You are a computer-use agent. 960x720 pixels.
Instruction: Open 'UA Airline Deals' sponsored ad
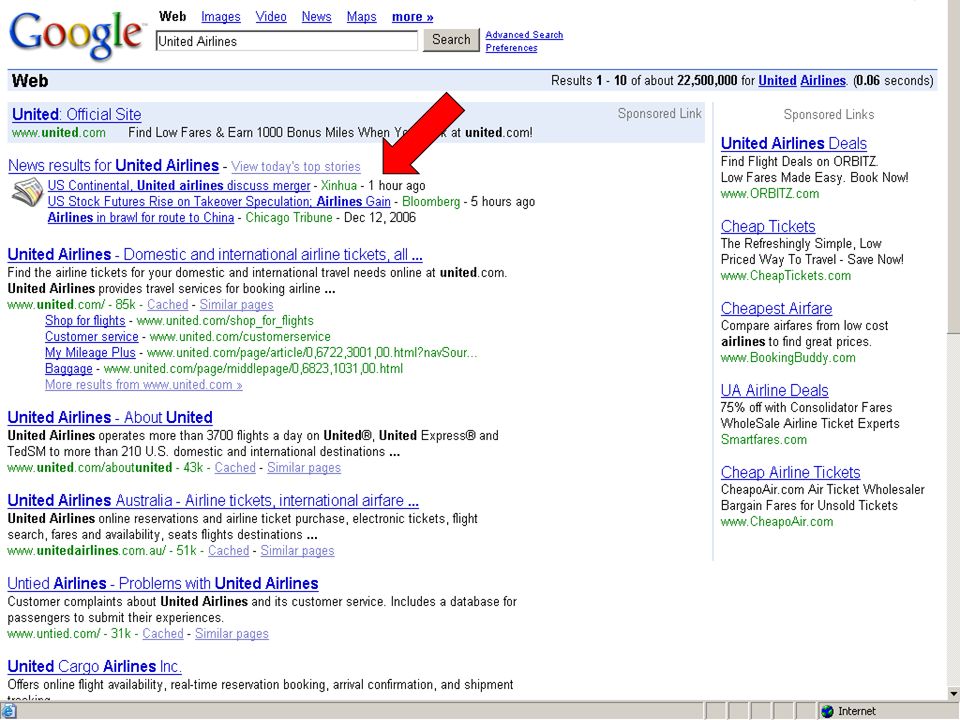pyautogui.click(x=774, y=390)
